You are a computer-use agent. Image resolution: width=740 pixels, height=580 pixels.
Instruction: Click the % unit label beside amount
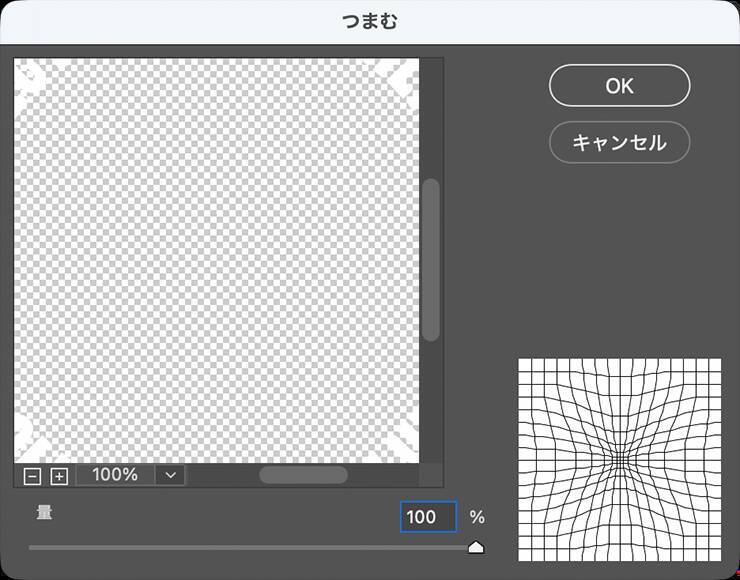click(x=477, y=517)
